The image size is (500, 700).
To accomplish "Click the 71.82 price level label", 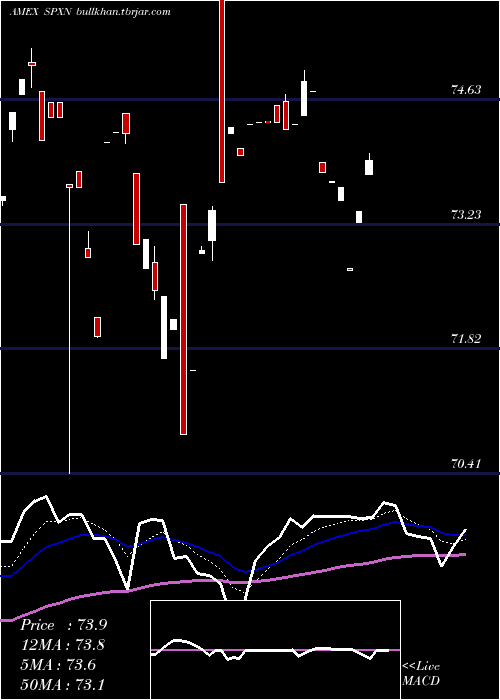I will (x=466, y=339).
